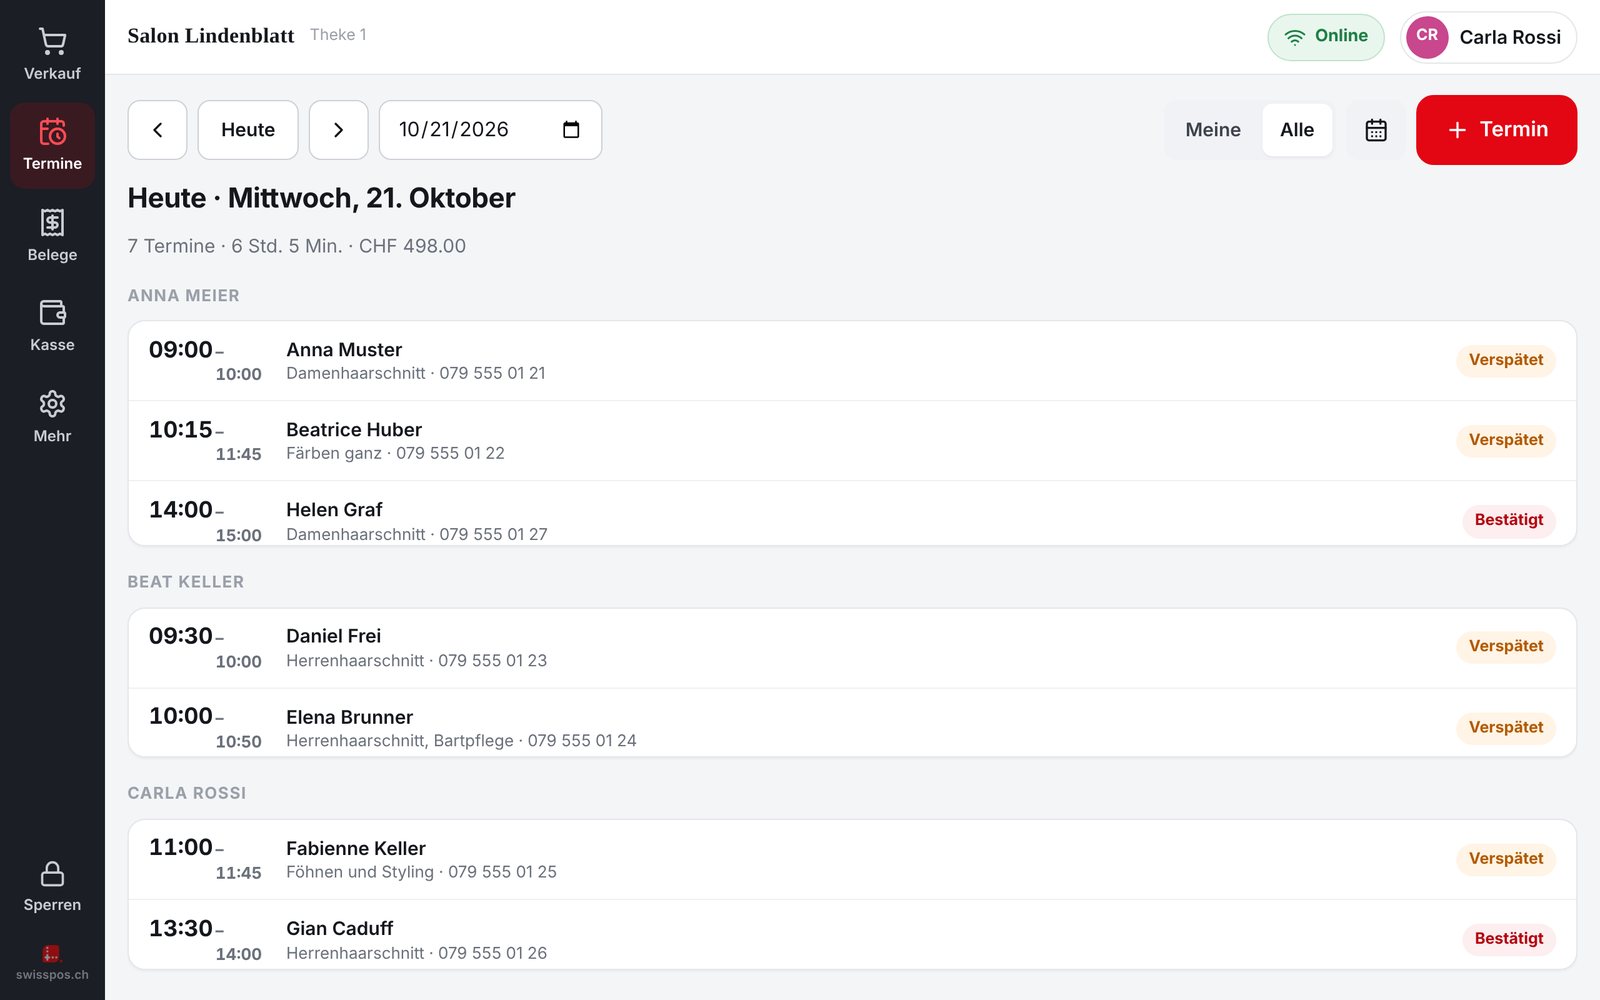The image size is (1600, 1000).
Task: Go to the previous day arrow
Action: (x=157, y=130)
